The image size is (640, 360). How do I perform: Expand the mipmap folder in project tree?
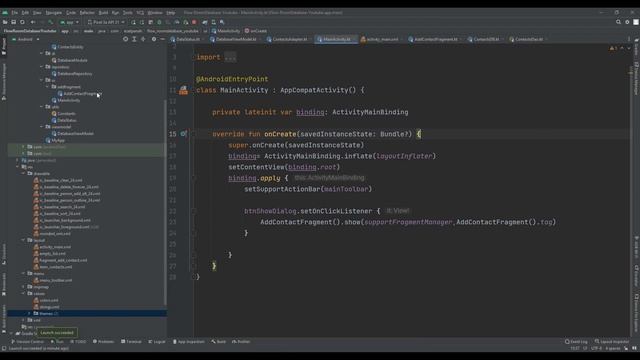click(x=24, y=287)
